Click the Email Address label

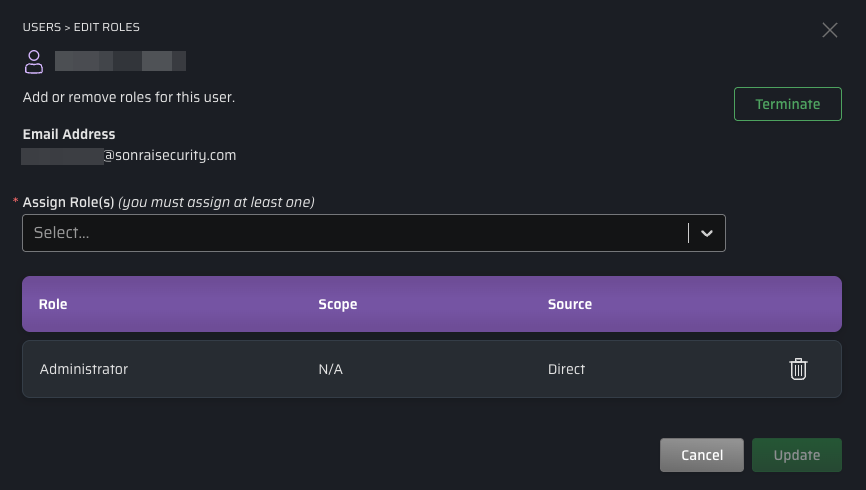(x=69, y=134)
